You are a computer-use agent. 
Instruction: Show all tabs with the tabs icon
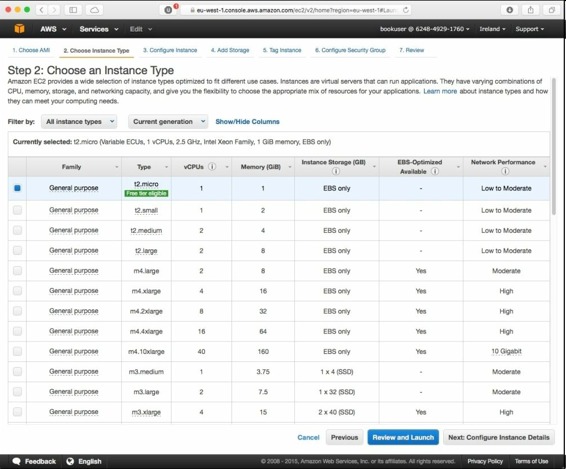coord(552,10)
